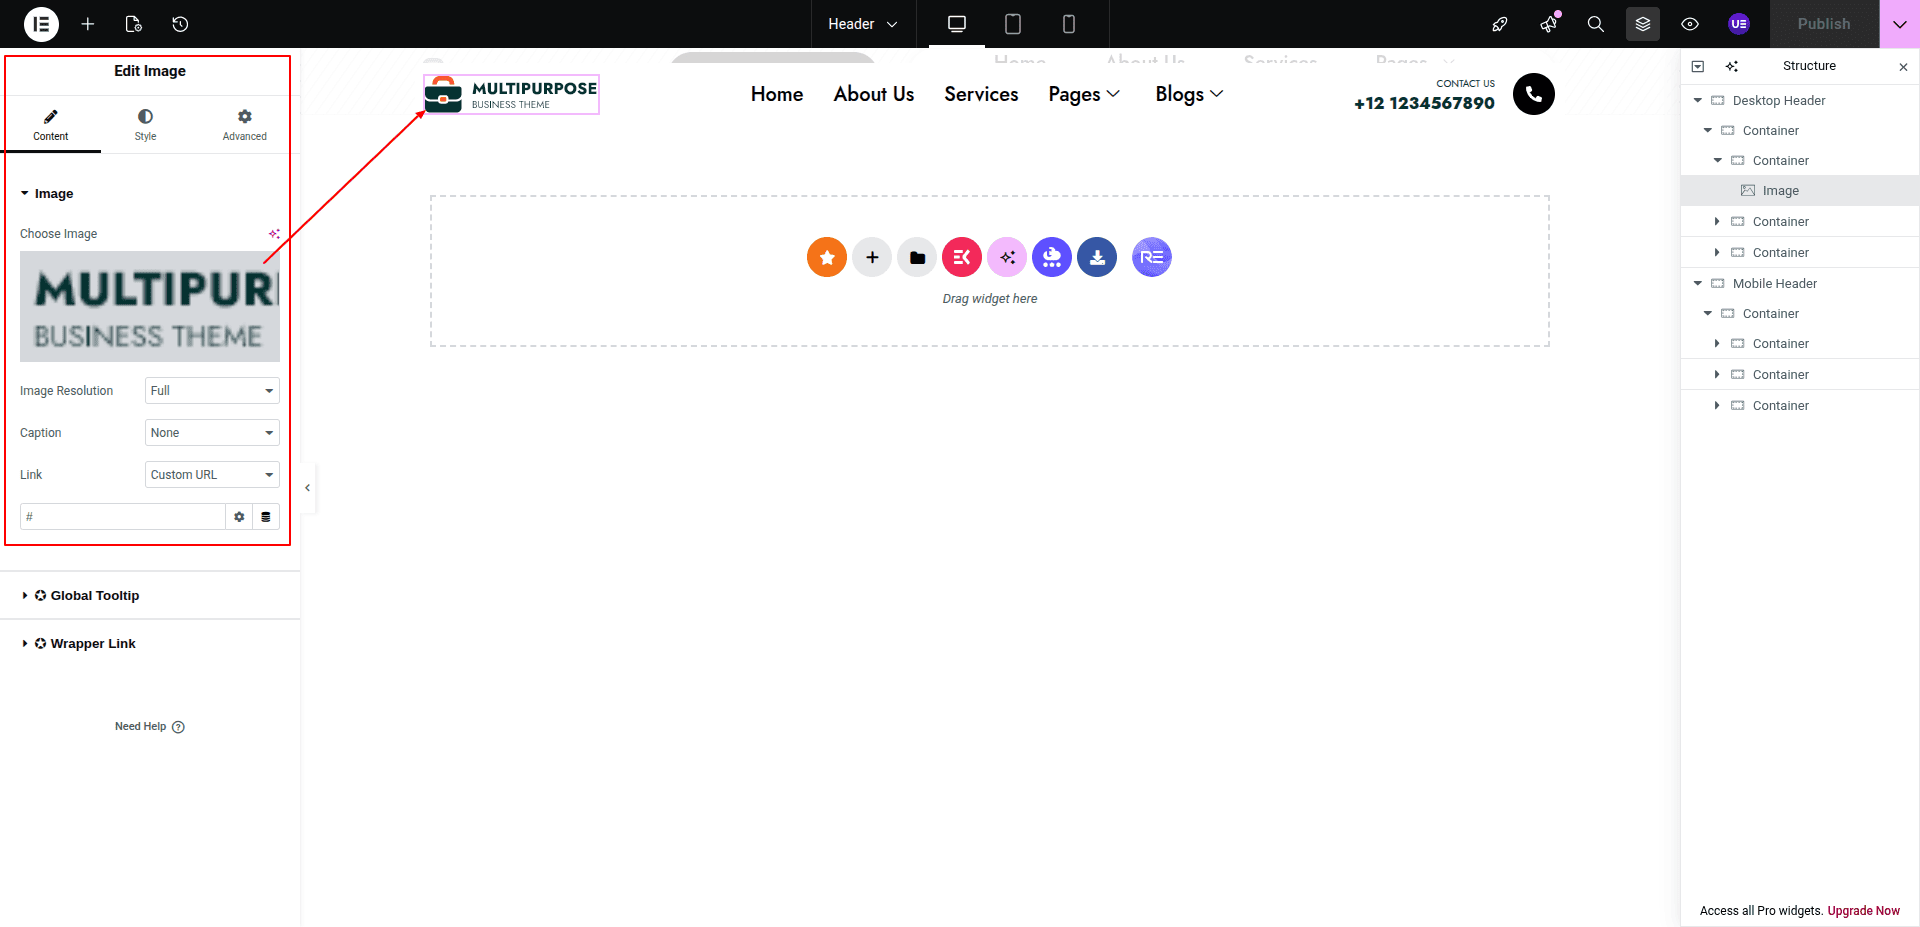Click the AI sparkle icon beside Choose Image

pos(274,234)
